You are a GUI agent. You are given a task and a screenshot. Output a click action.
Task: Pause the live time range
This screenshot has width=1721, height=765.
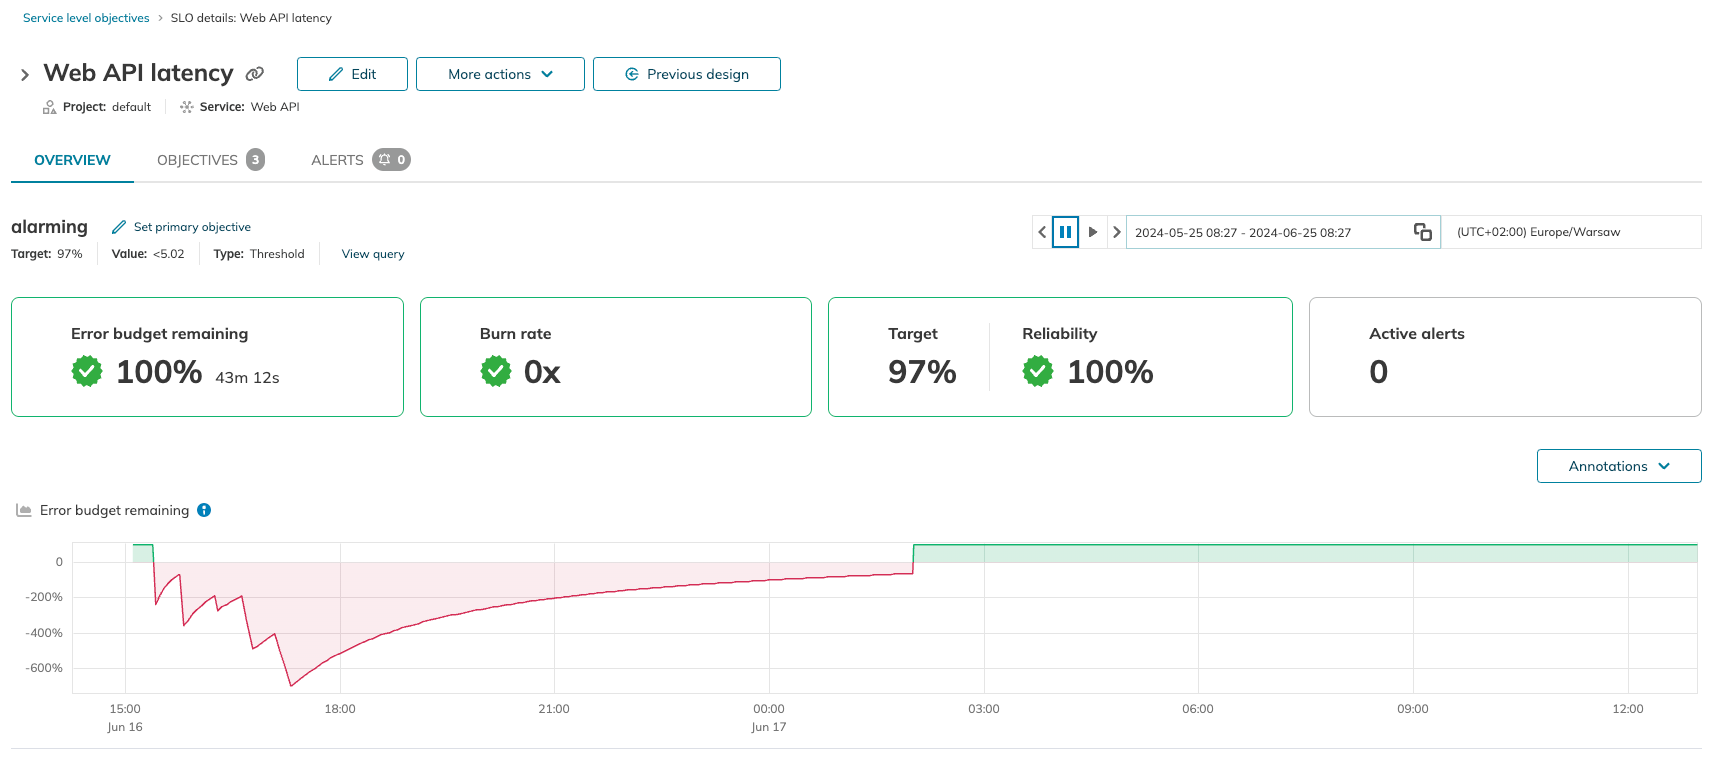click(1066, 232)
